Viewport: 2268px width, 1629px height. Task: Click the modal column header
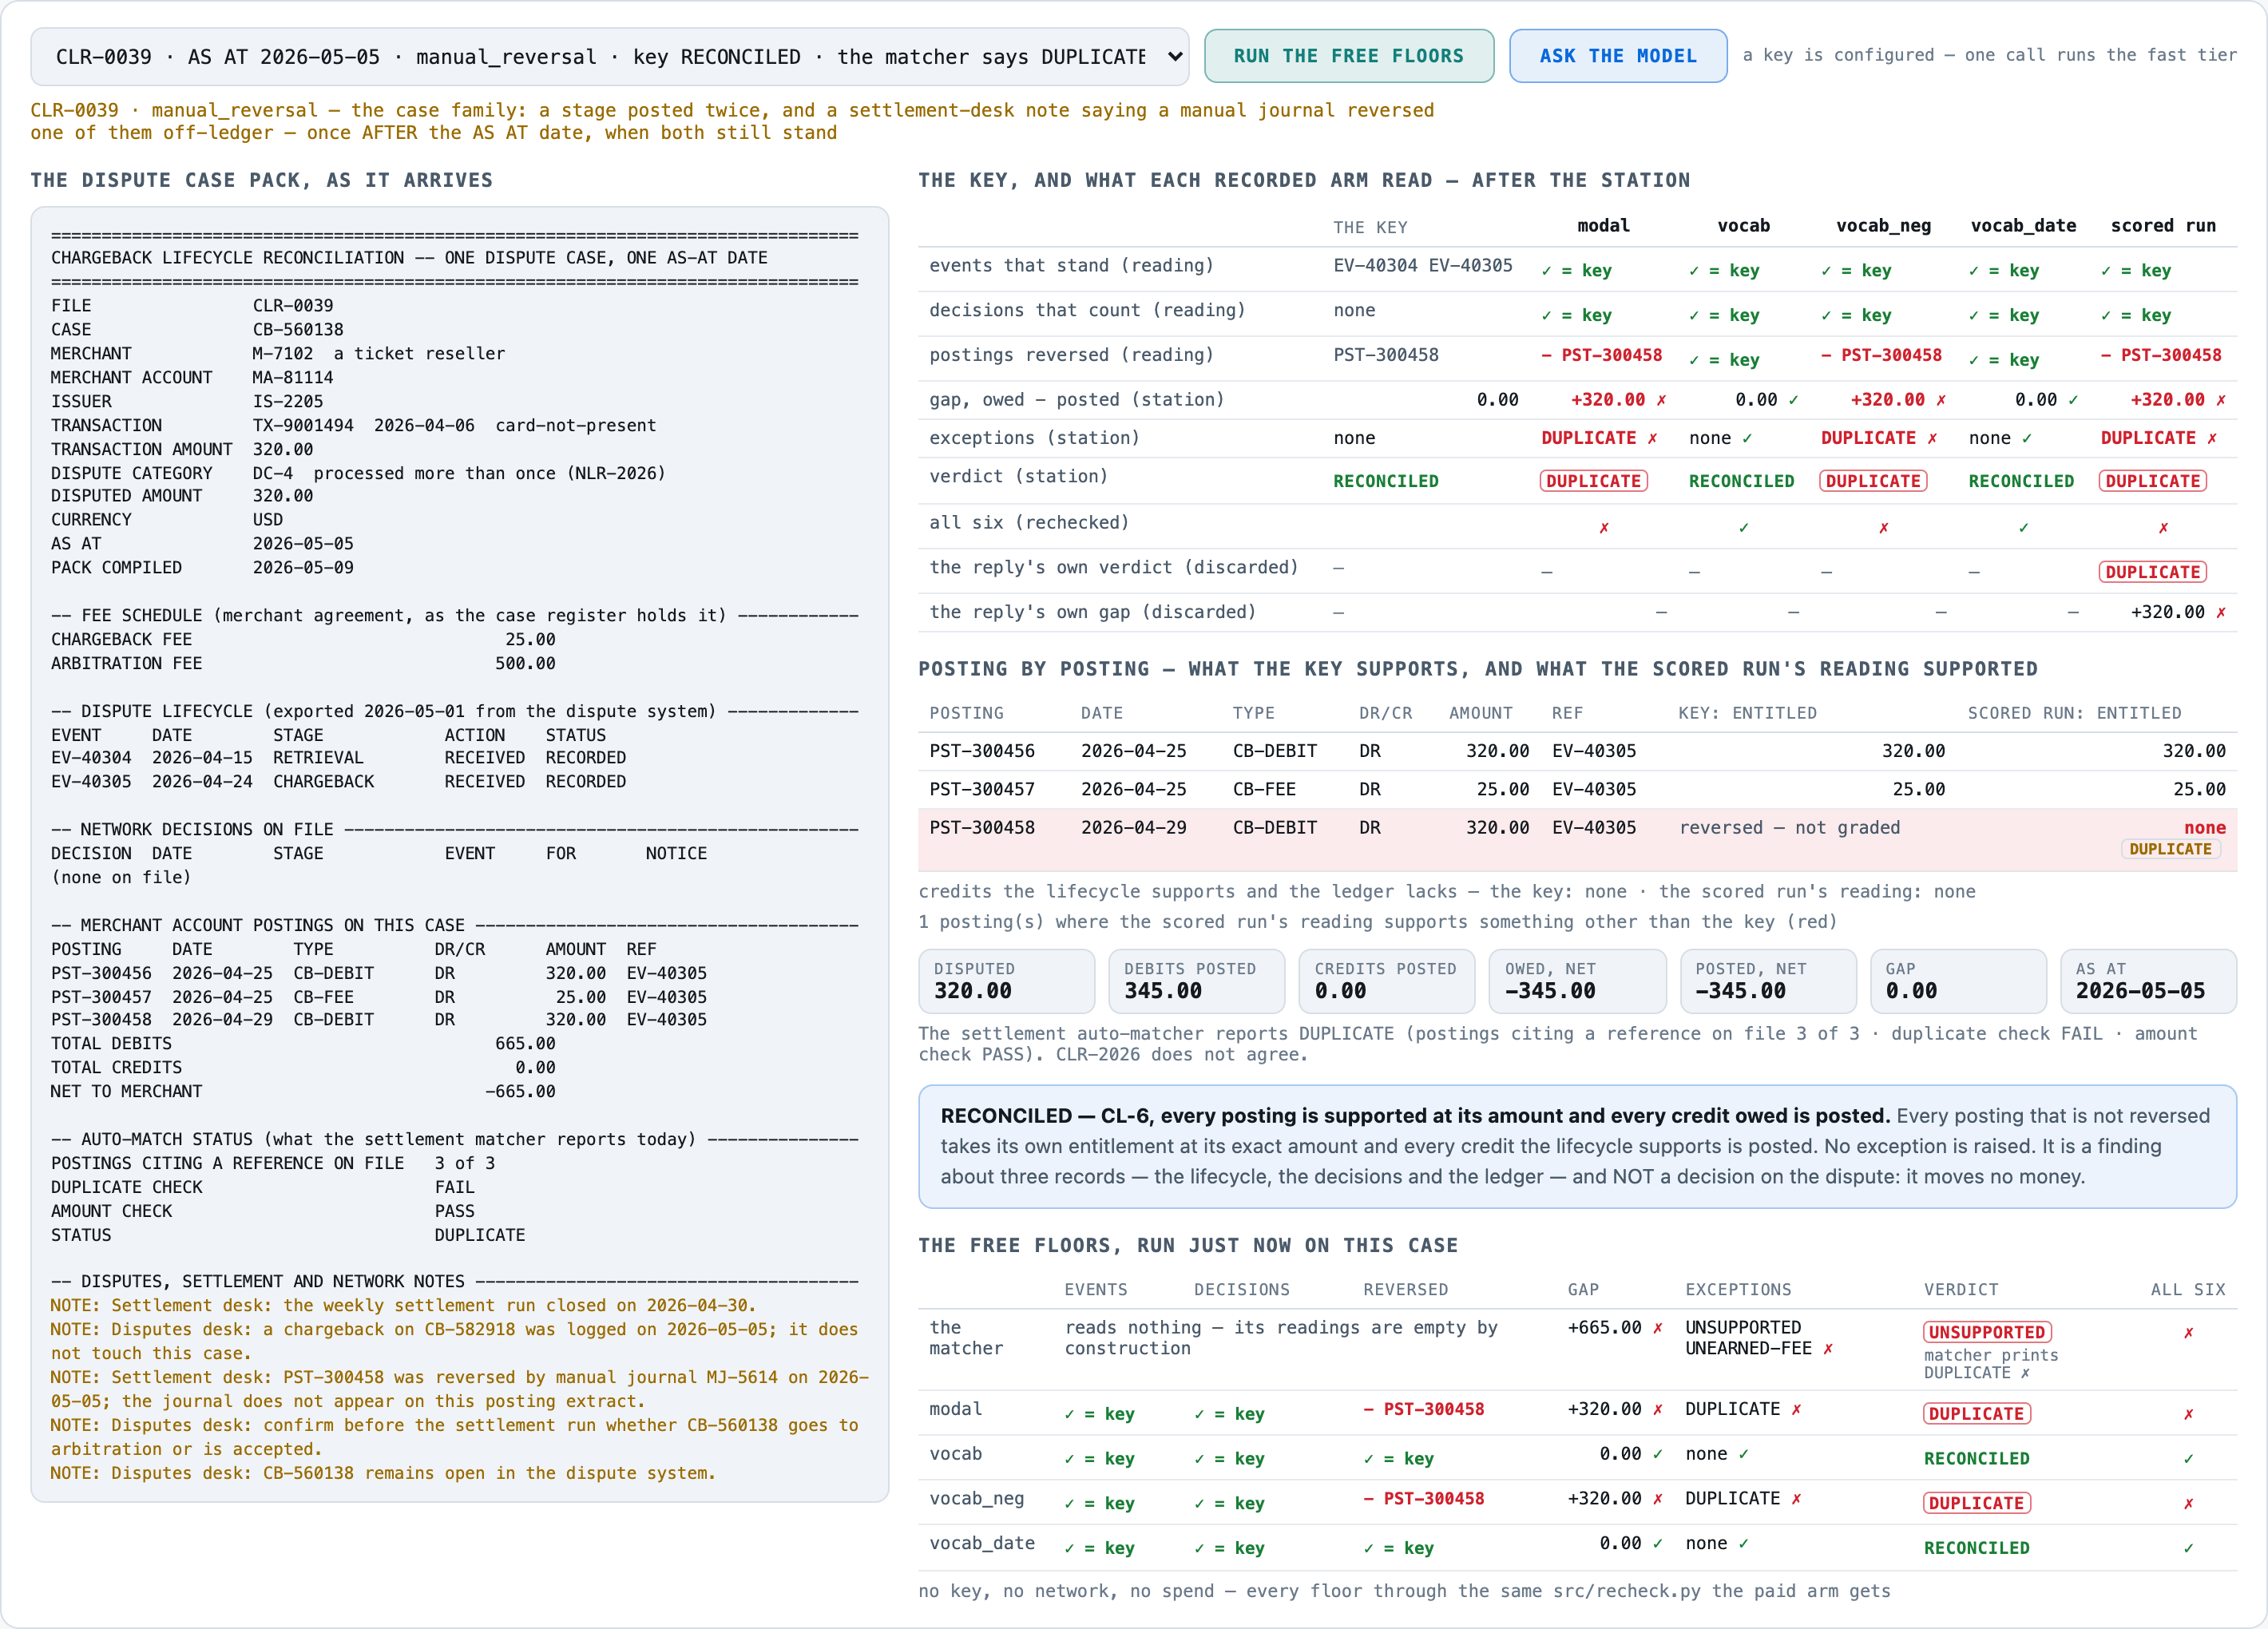pyautogui.click(x=1603, y=226)
